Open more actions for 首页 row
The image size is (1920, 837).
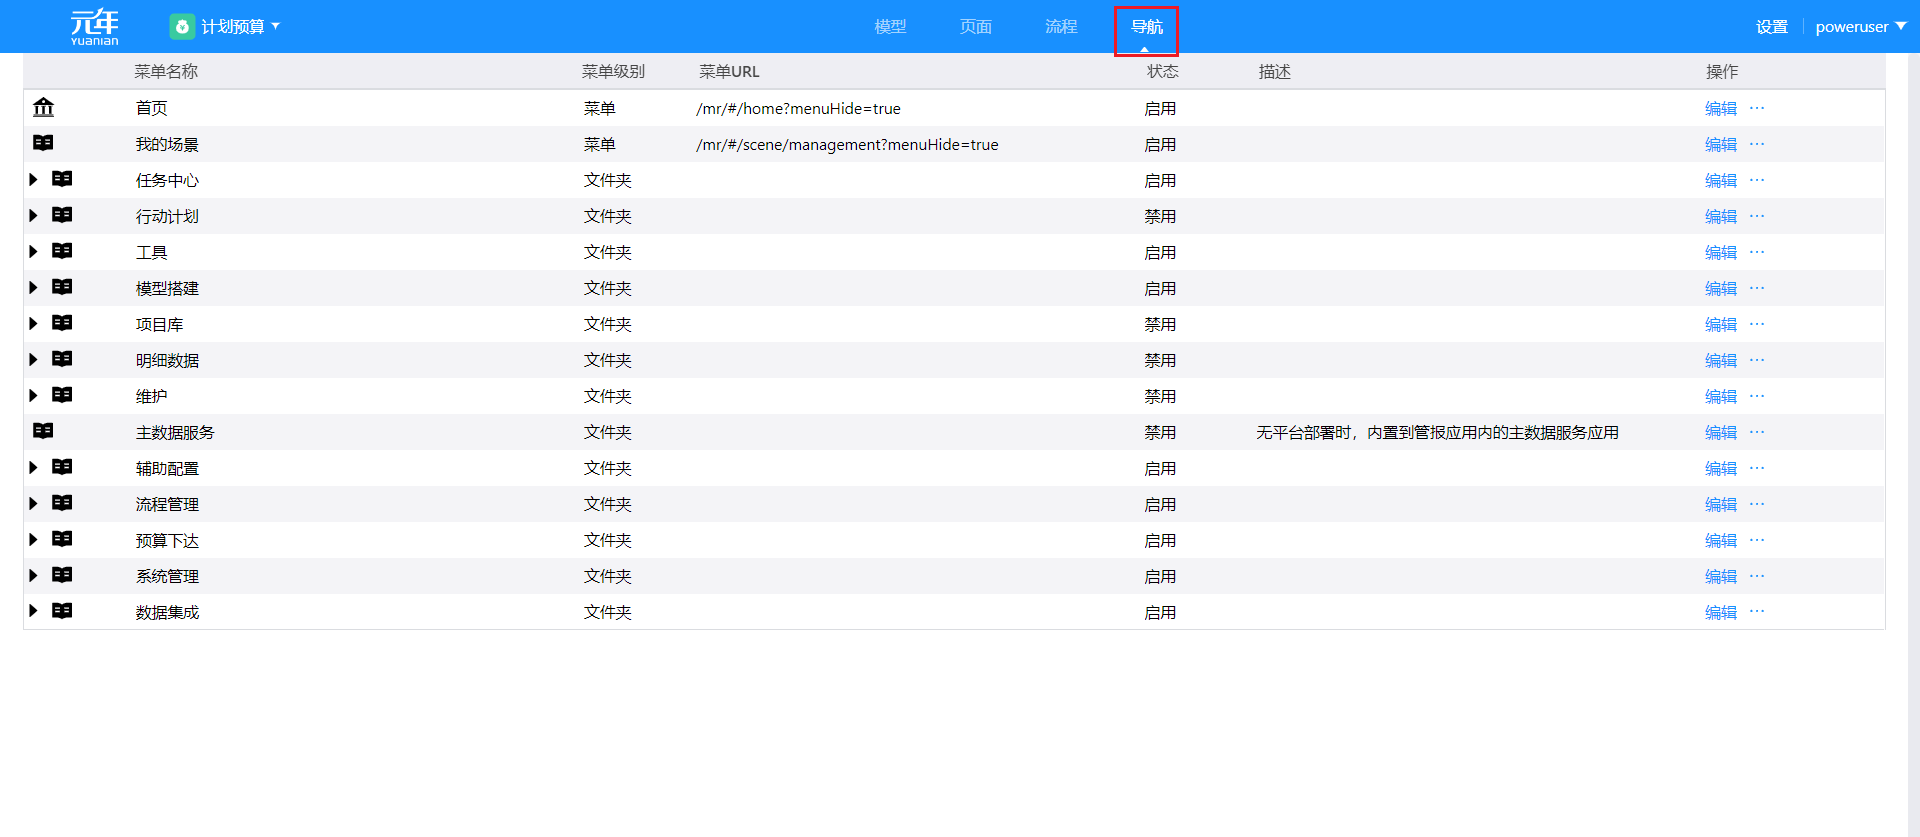coord(1757,108)
